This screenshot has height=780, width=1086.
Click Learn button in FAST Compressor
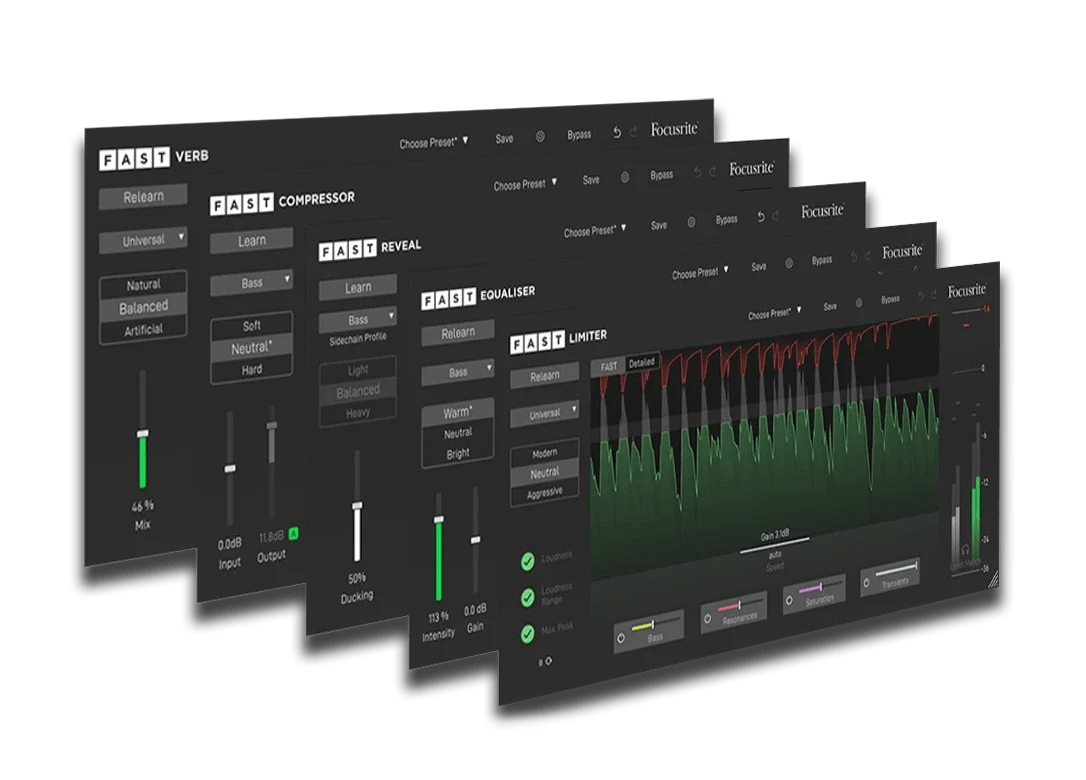click(251, 241)
